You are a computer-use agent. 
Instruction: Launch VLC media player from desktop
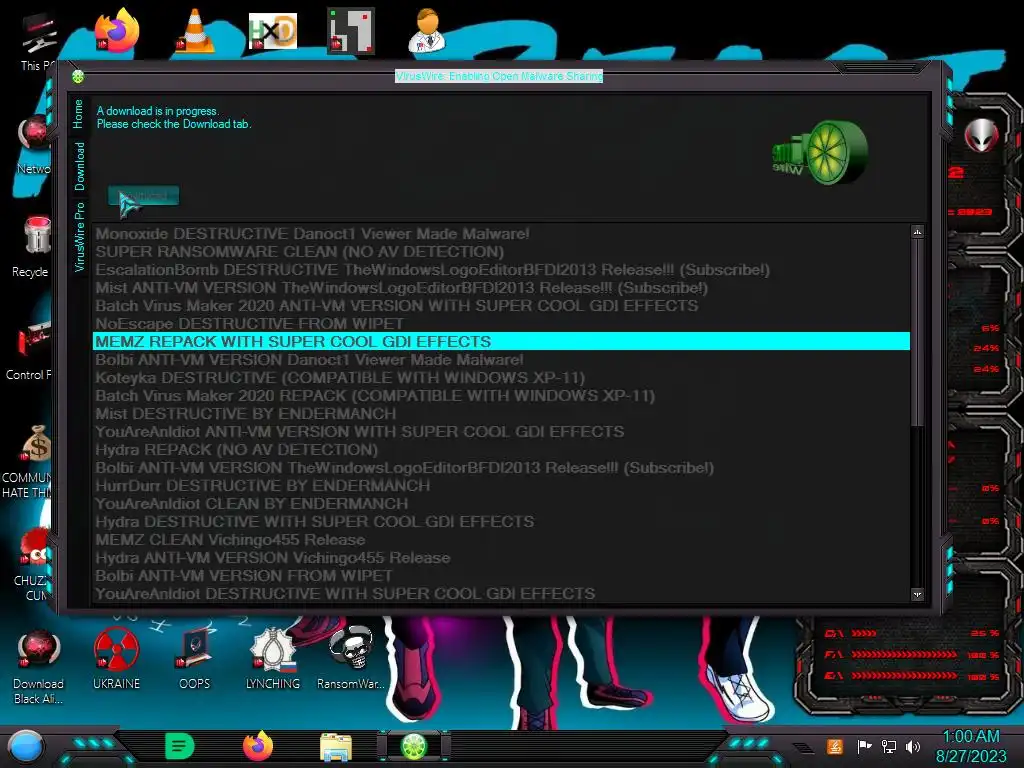click(195, 31)
